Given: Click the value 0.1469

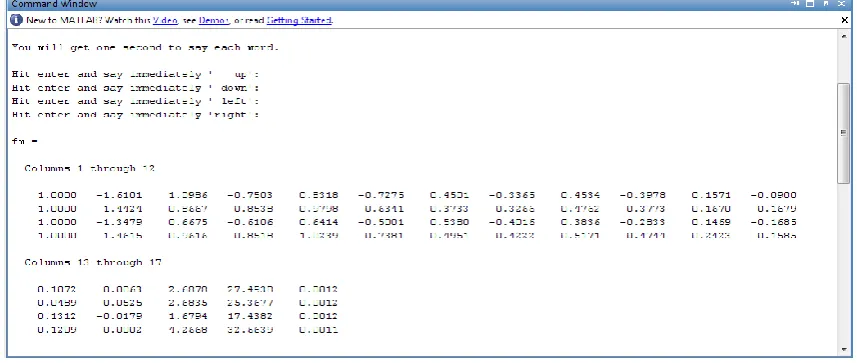Looking at the screenshot, I should [711, 222].
